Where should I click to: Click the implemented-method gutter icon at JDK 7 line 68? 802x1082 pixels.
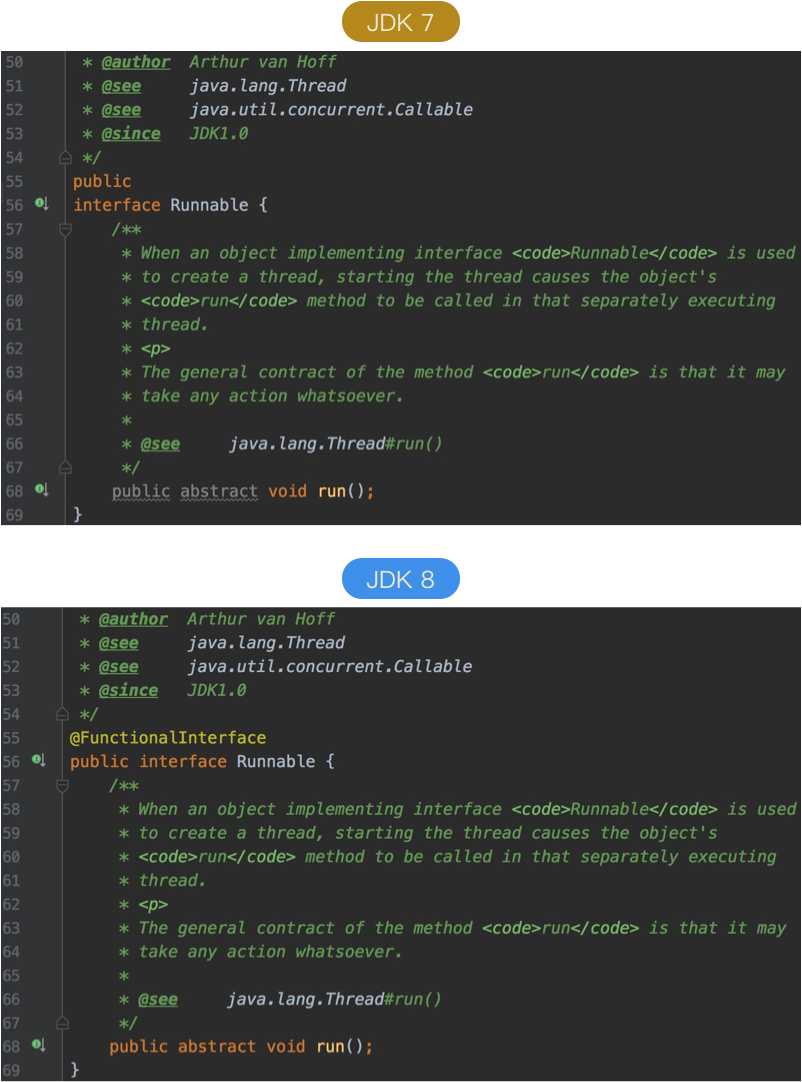coord(41,490)
